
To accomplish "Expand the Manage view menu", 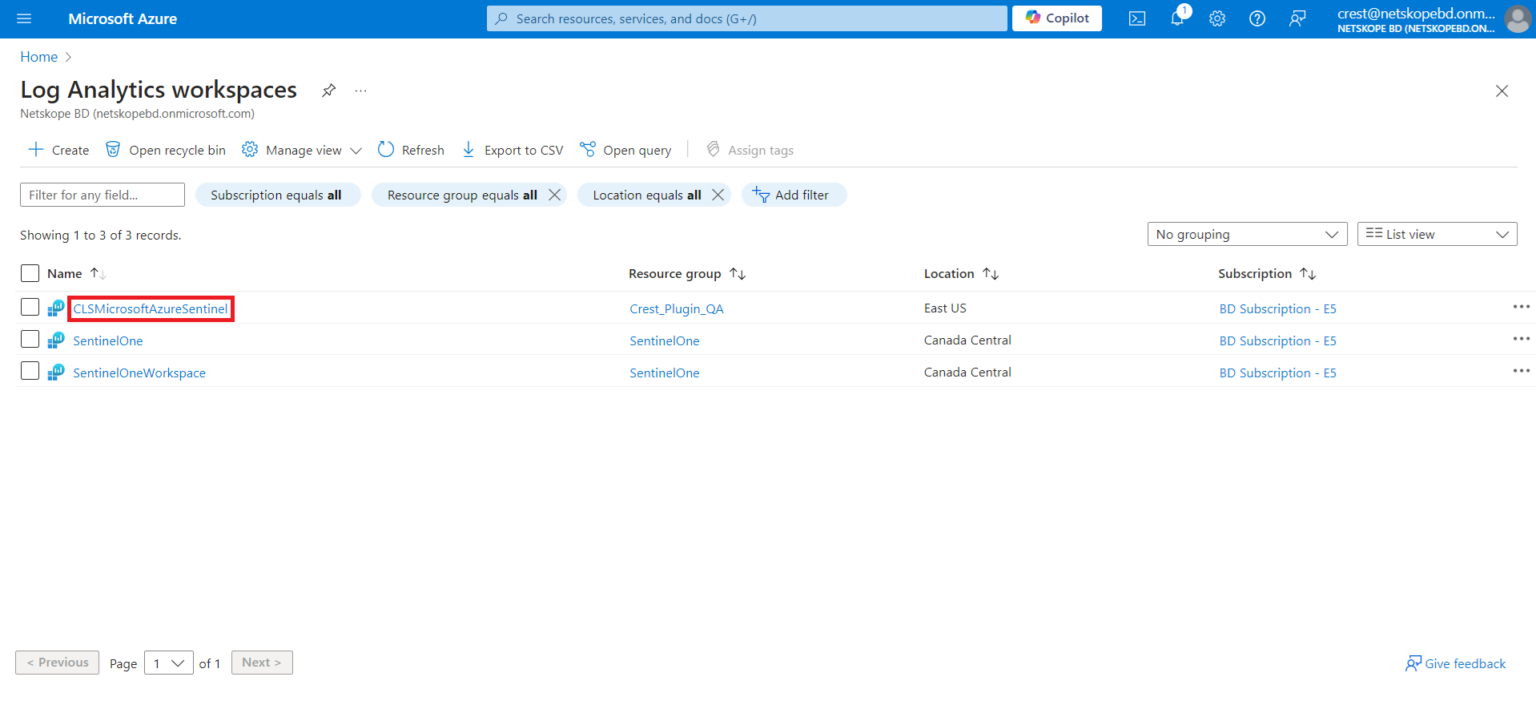I will pos(300,149).
